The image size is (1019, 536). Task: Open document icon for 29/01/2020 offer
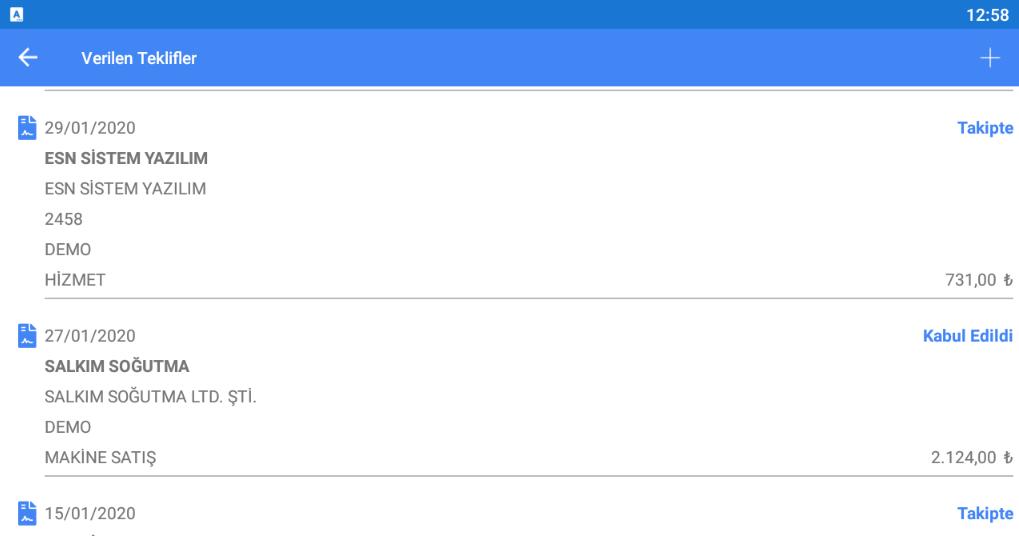point(27,128)
